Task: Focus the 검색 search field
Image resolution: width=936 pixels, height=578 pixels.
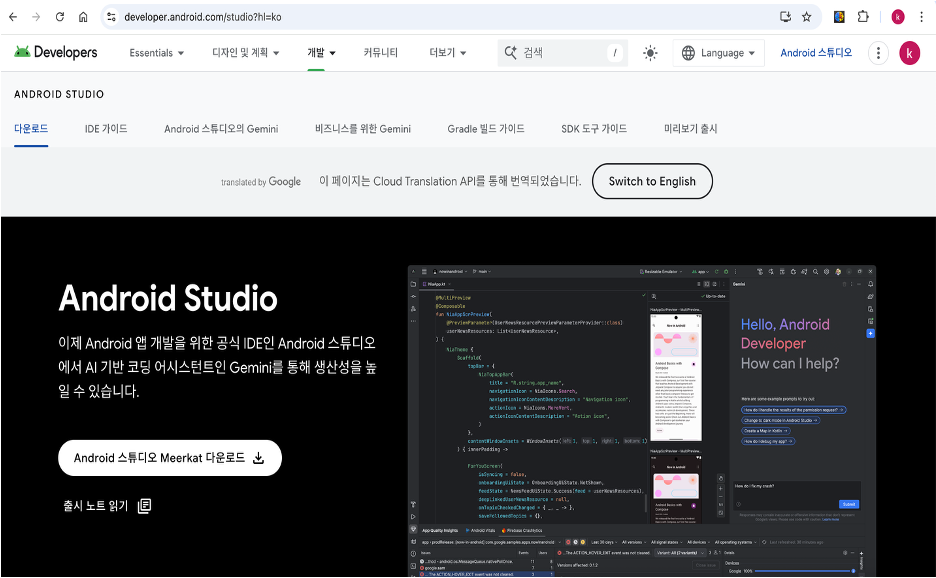Action: click(x=563, y=53)
